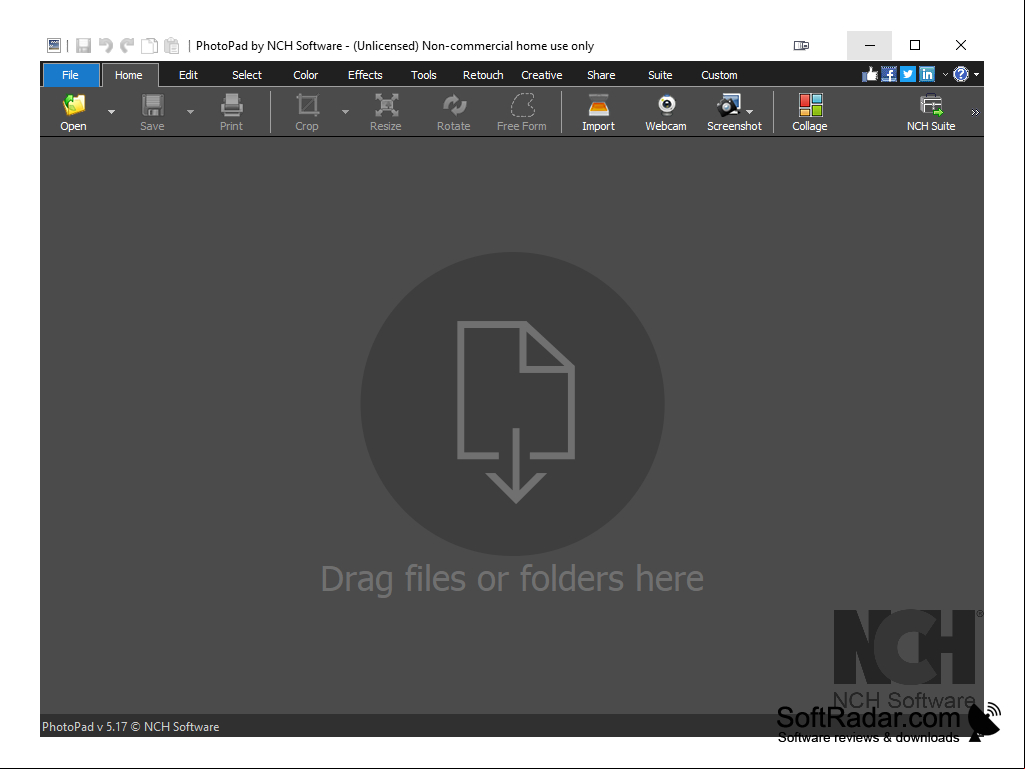Click 'Drag files or folders here' text
The height and width of the screenshot is (769, 1025).
coord(512,579)
